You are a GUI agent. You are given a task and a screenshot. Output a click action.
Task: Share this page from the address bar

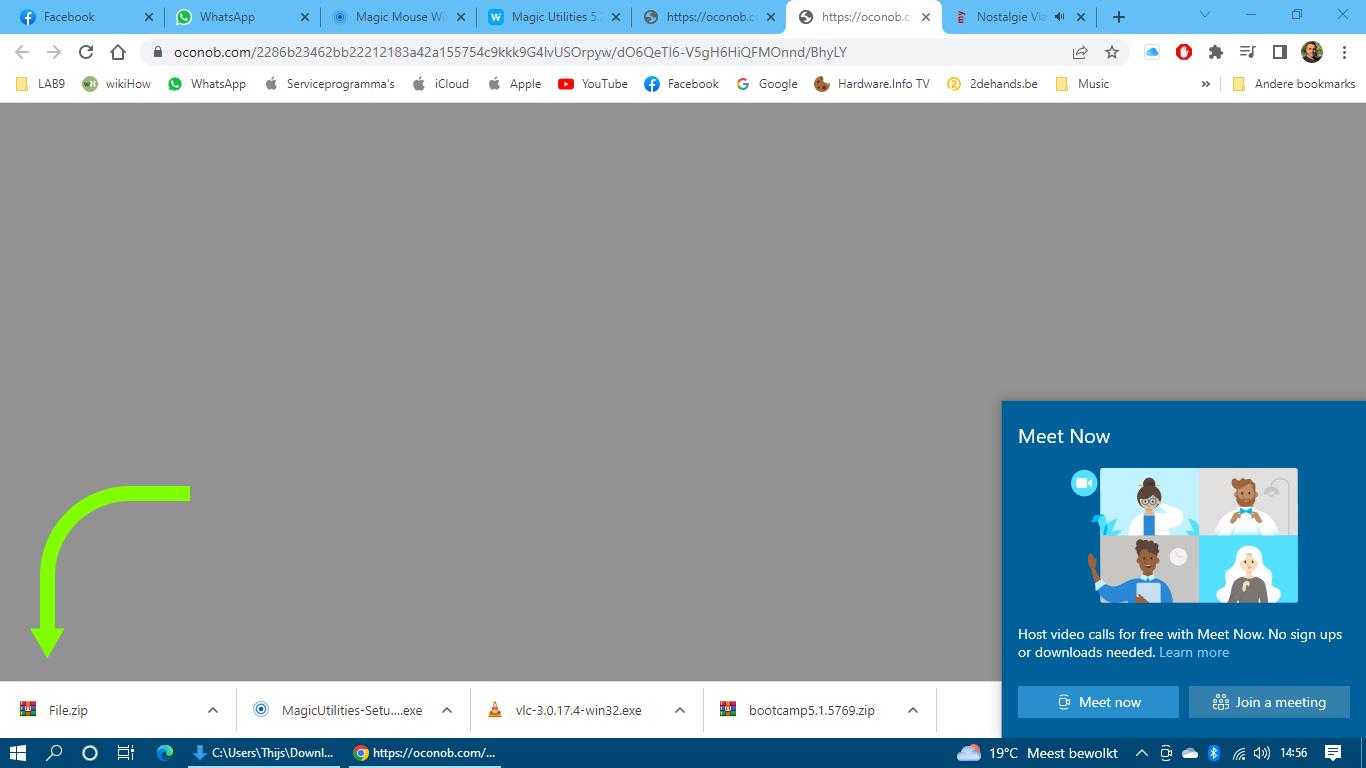coord(1080,52)
